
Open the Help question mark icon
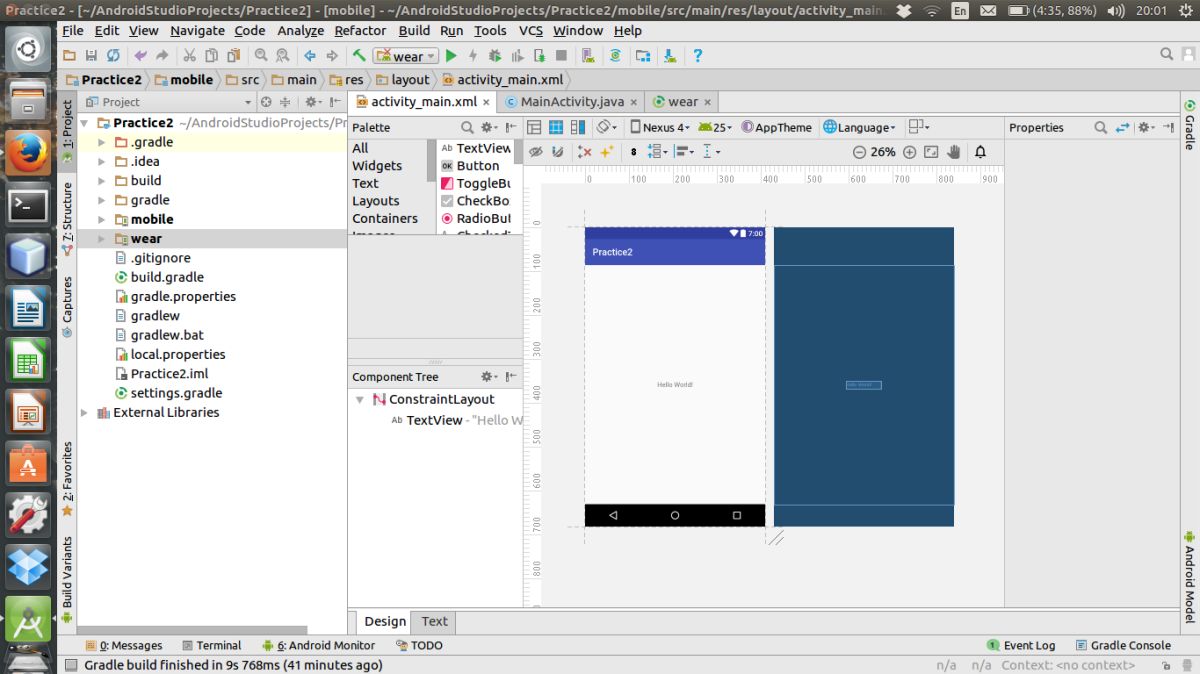click(697, 56)
